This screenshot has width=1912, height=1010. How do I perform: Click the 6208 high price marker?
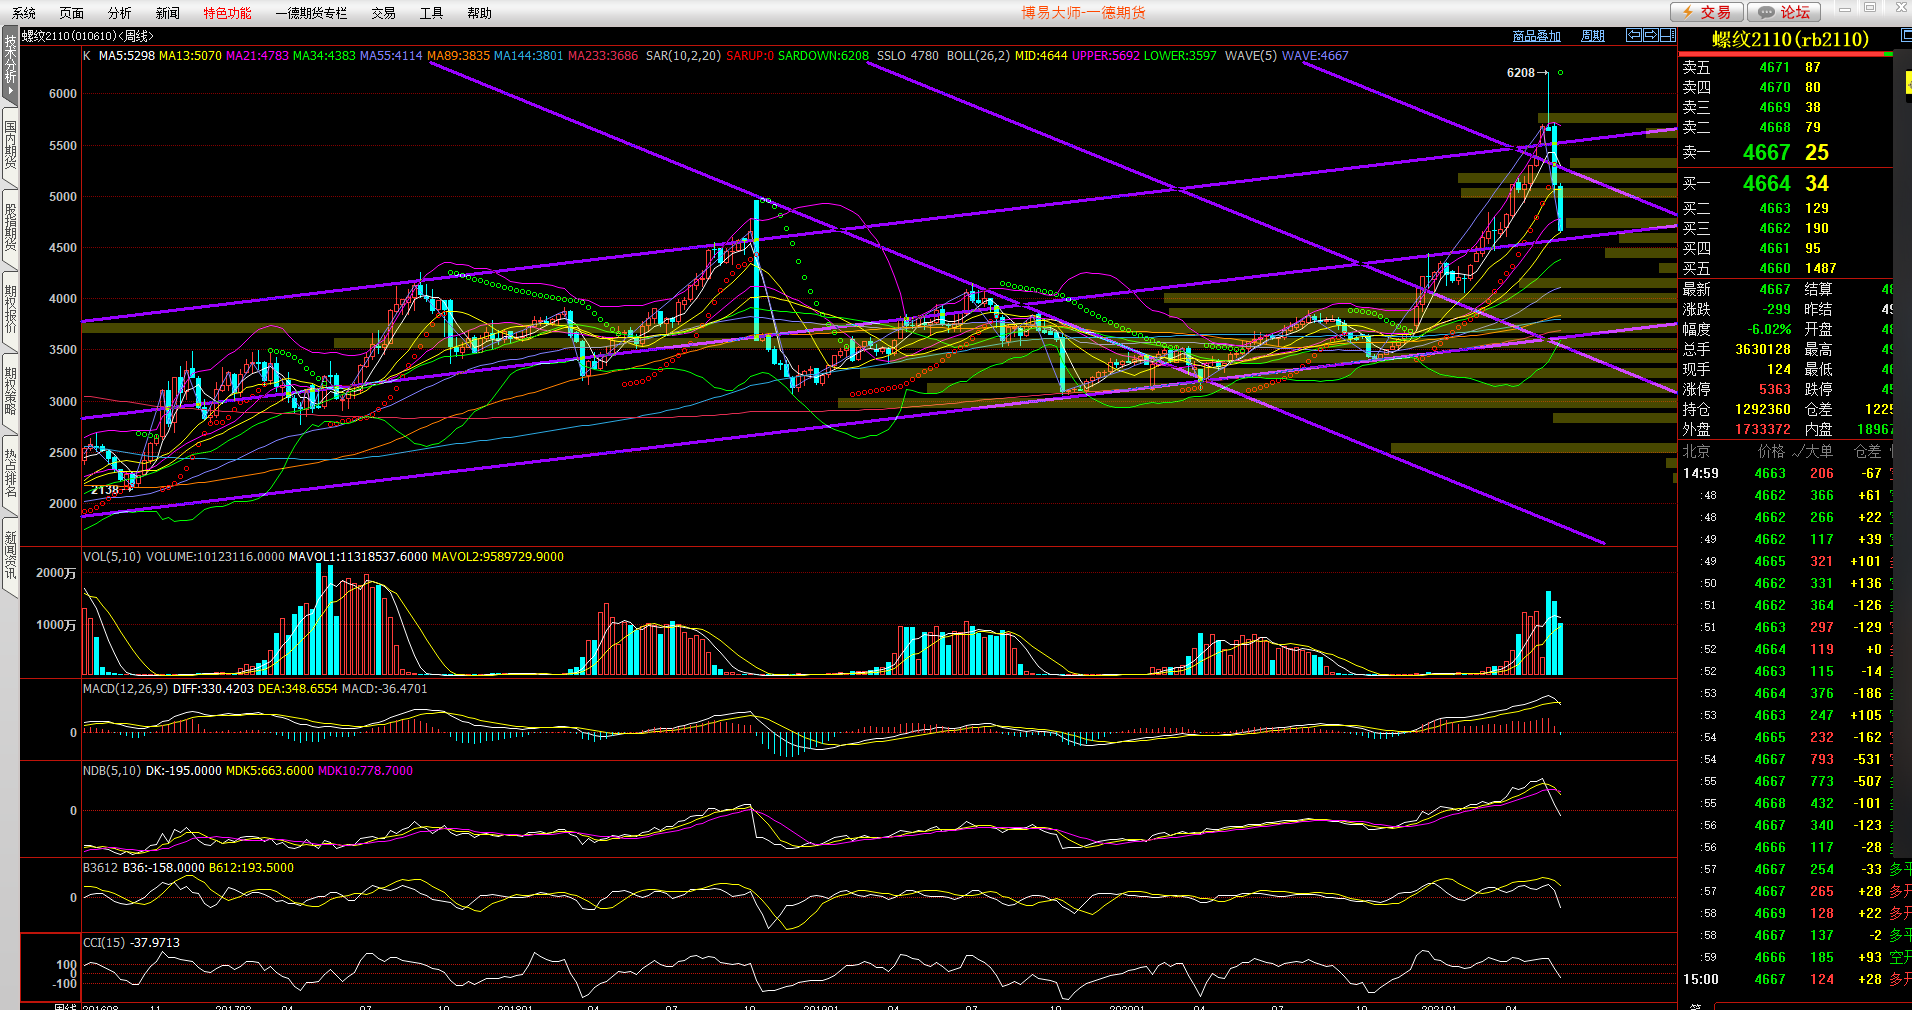pos(1520,73)
